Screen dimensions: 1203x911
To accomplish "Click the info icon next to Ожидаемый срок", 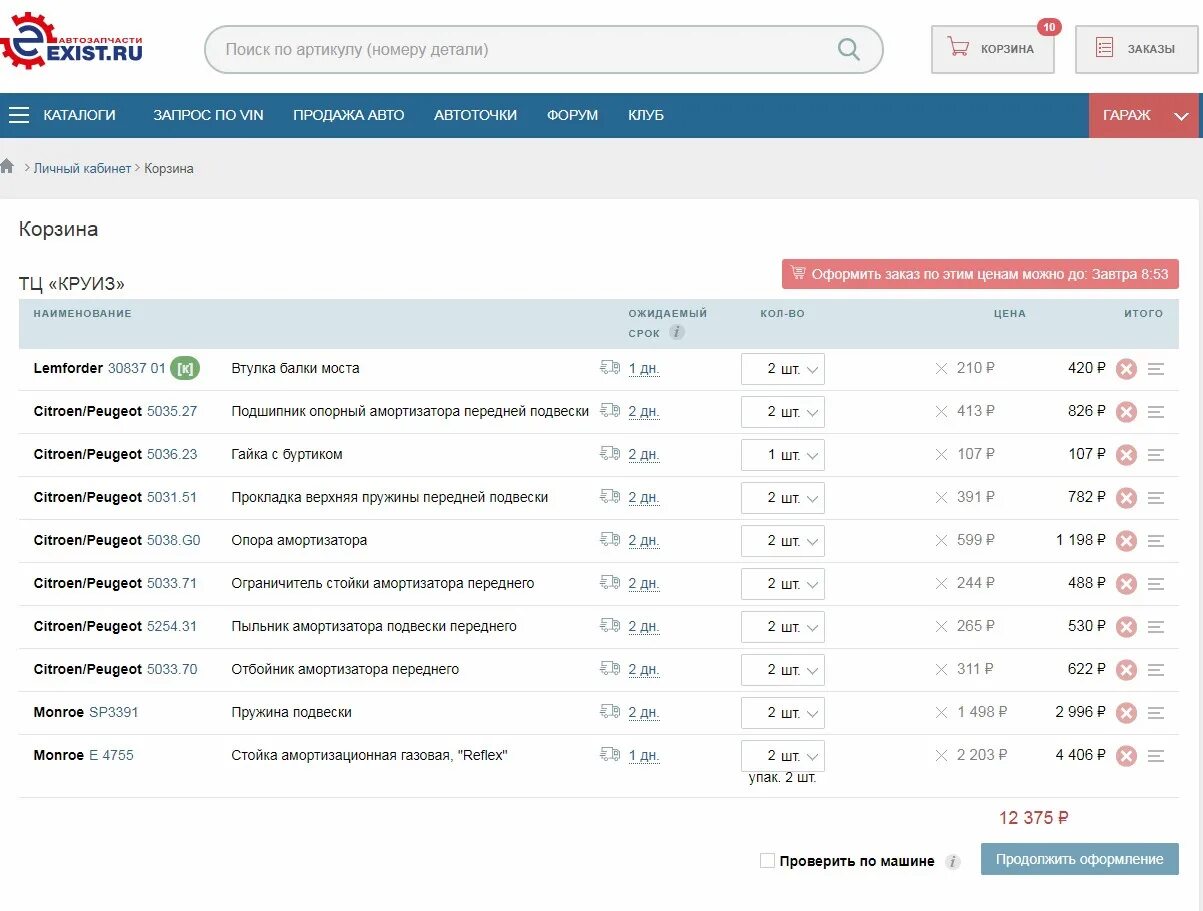I will 677,332.
